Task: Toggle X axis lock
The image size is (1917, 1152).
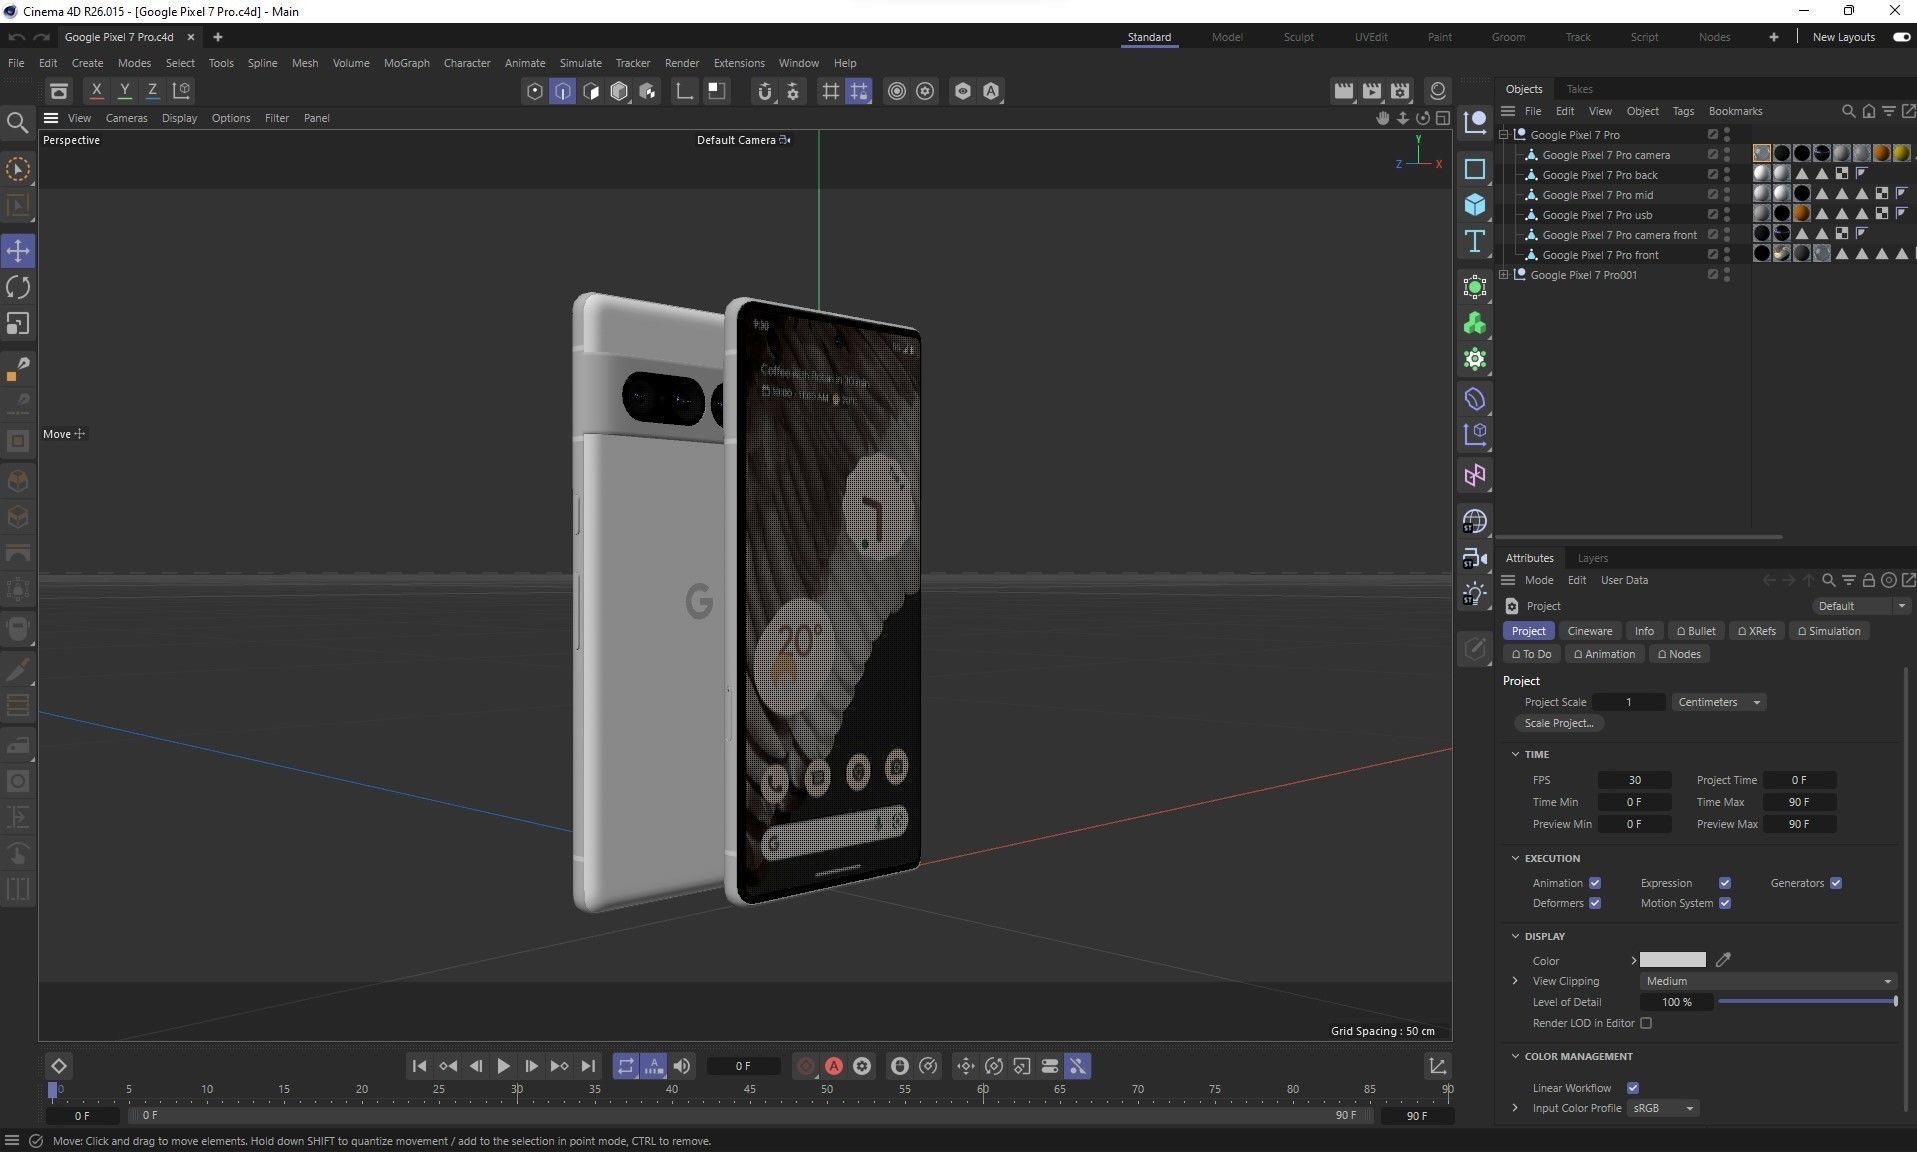Action: click(96, 90)
